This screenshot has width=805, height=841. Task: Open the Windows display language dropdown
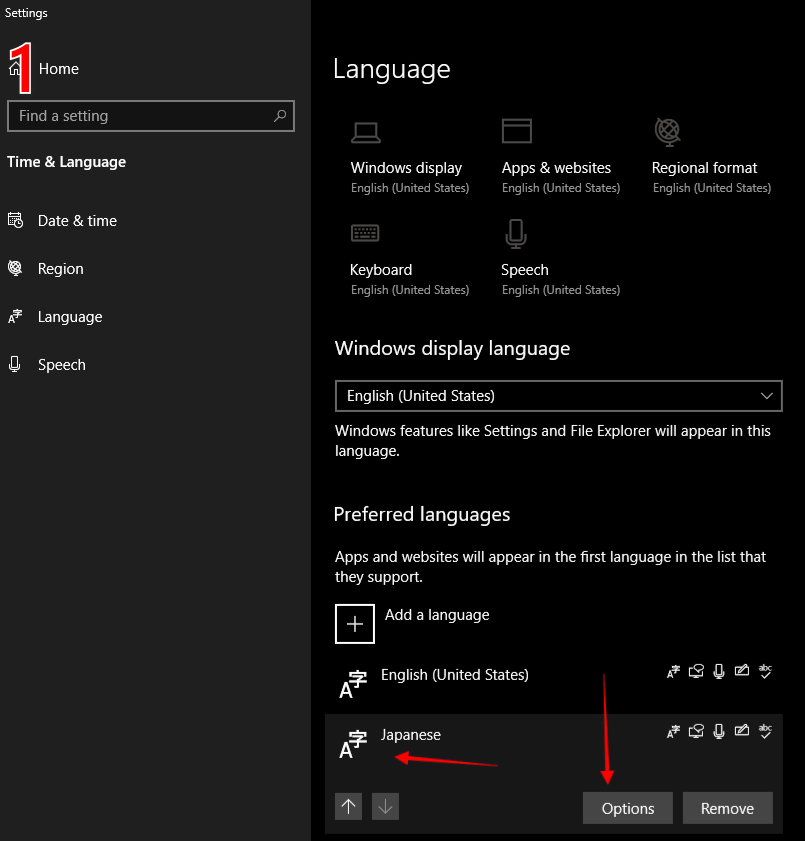coord(558,396)
